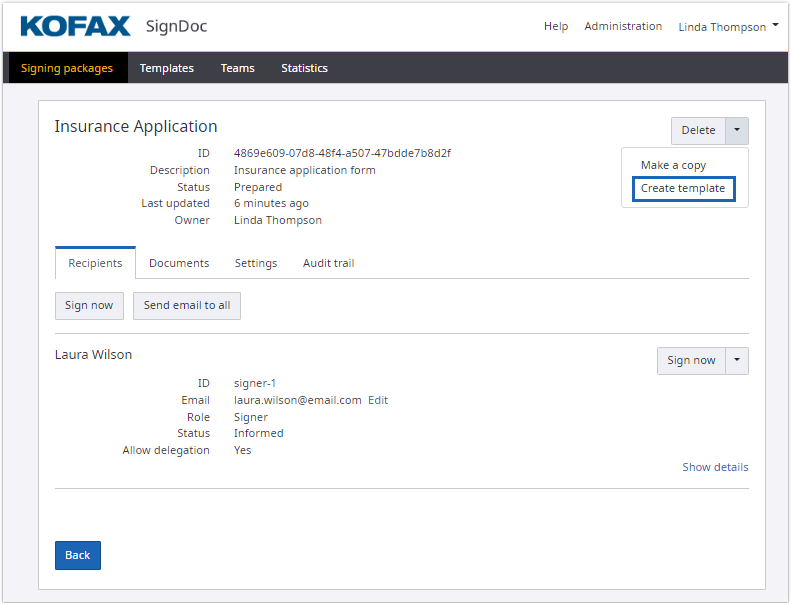Open the Help page
The width and height of the screenshot is (791, 605).
556,27
